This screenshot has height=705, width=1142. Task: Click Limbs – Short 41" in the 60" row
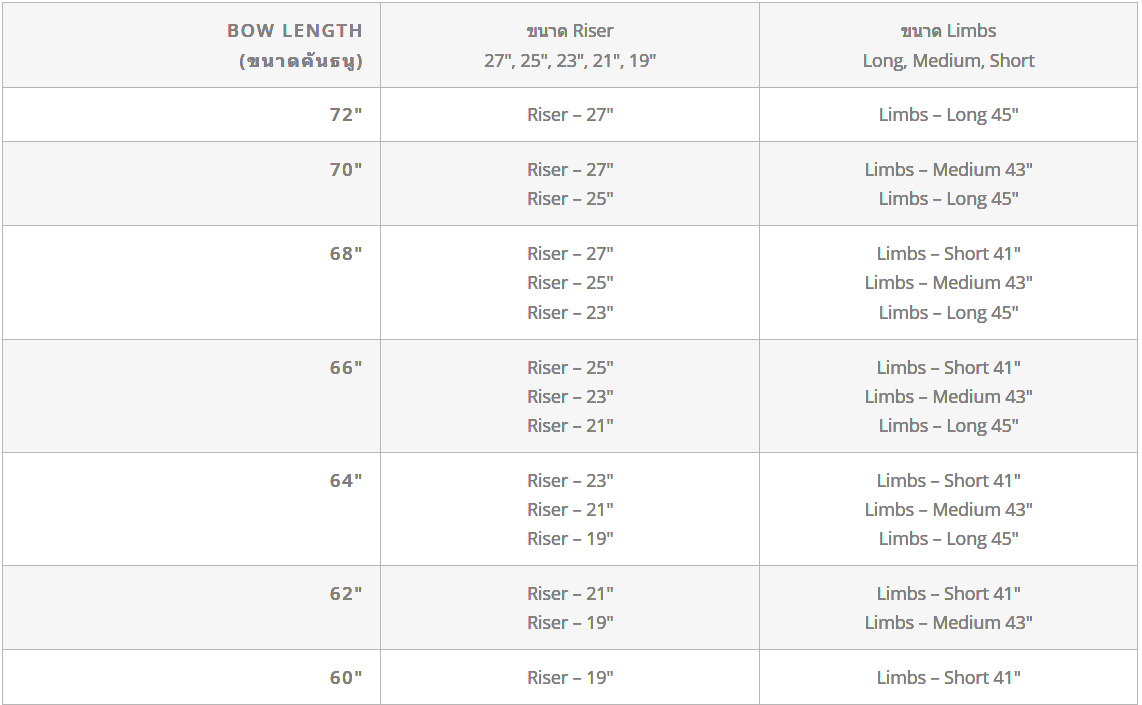click(x=948, y=678)
